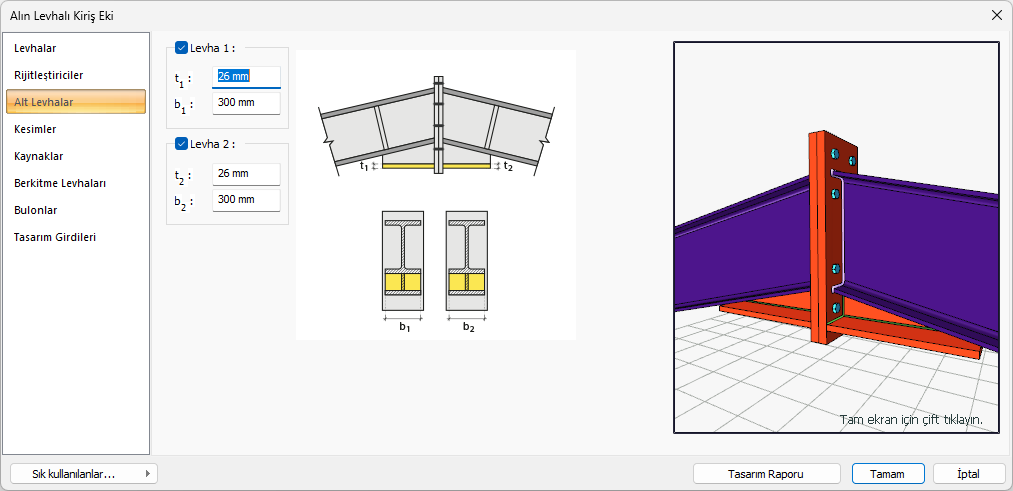Click the t1 thickness input field

coord(246,77)
